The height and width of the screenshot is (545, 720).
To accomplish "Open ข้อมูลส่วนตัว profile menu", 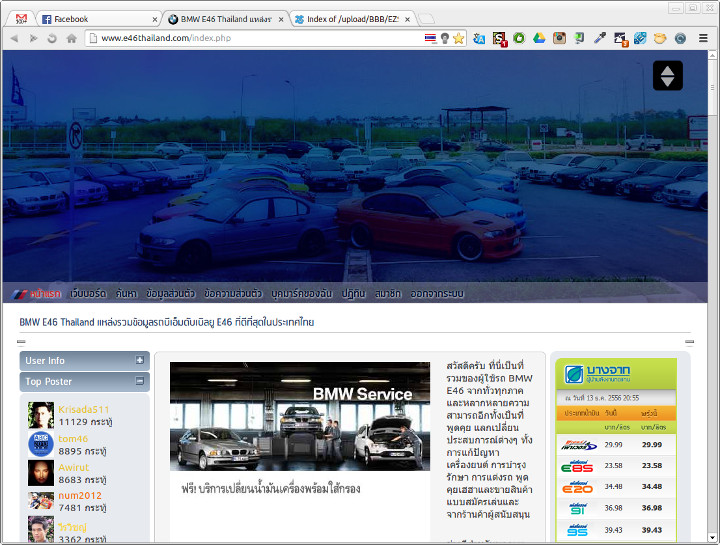I will tap(170, 294).
